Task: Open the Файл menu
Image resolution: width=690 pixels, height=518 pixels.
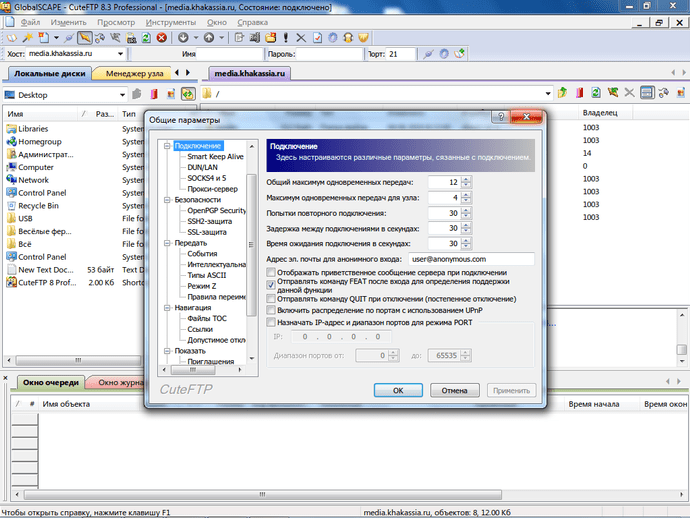Action: click(30, 22)
